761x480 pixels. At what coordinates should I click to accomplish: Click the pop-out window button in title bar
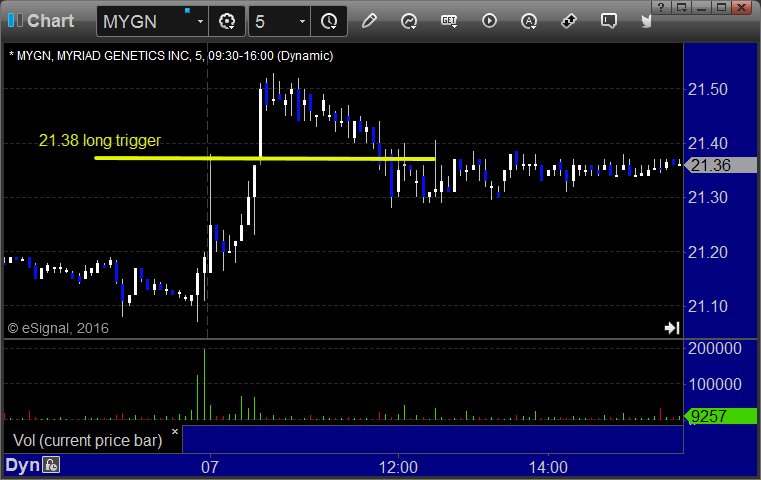(x=681, y=7)
